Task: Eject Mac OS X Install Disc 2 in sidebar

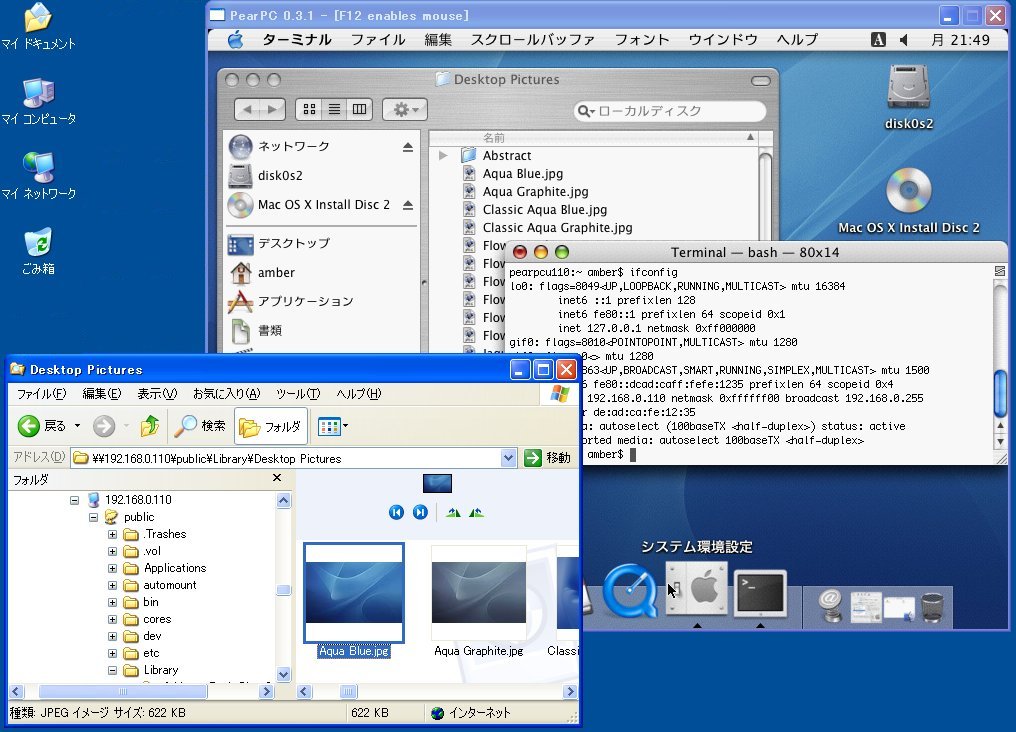Action: click(x=408, y=205)
